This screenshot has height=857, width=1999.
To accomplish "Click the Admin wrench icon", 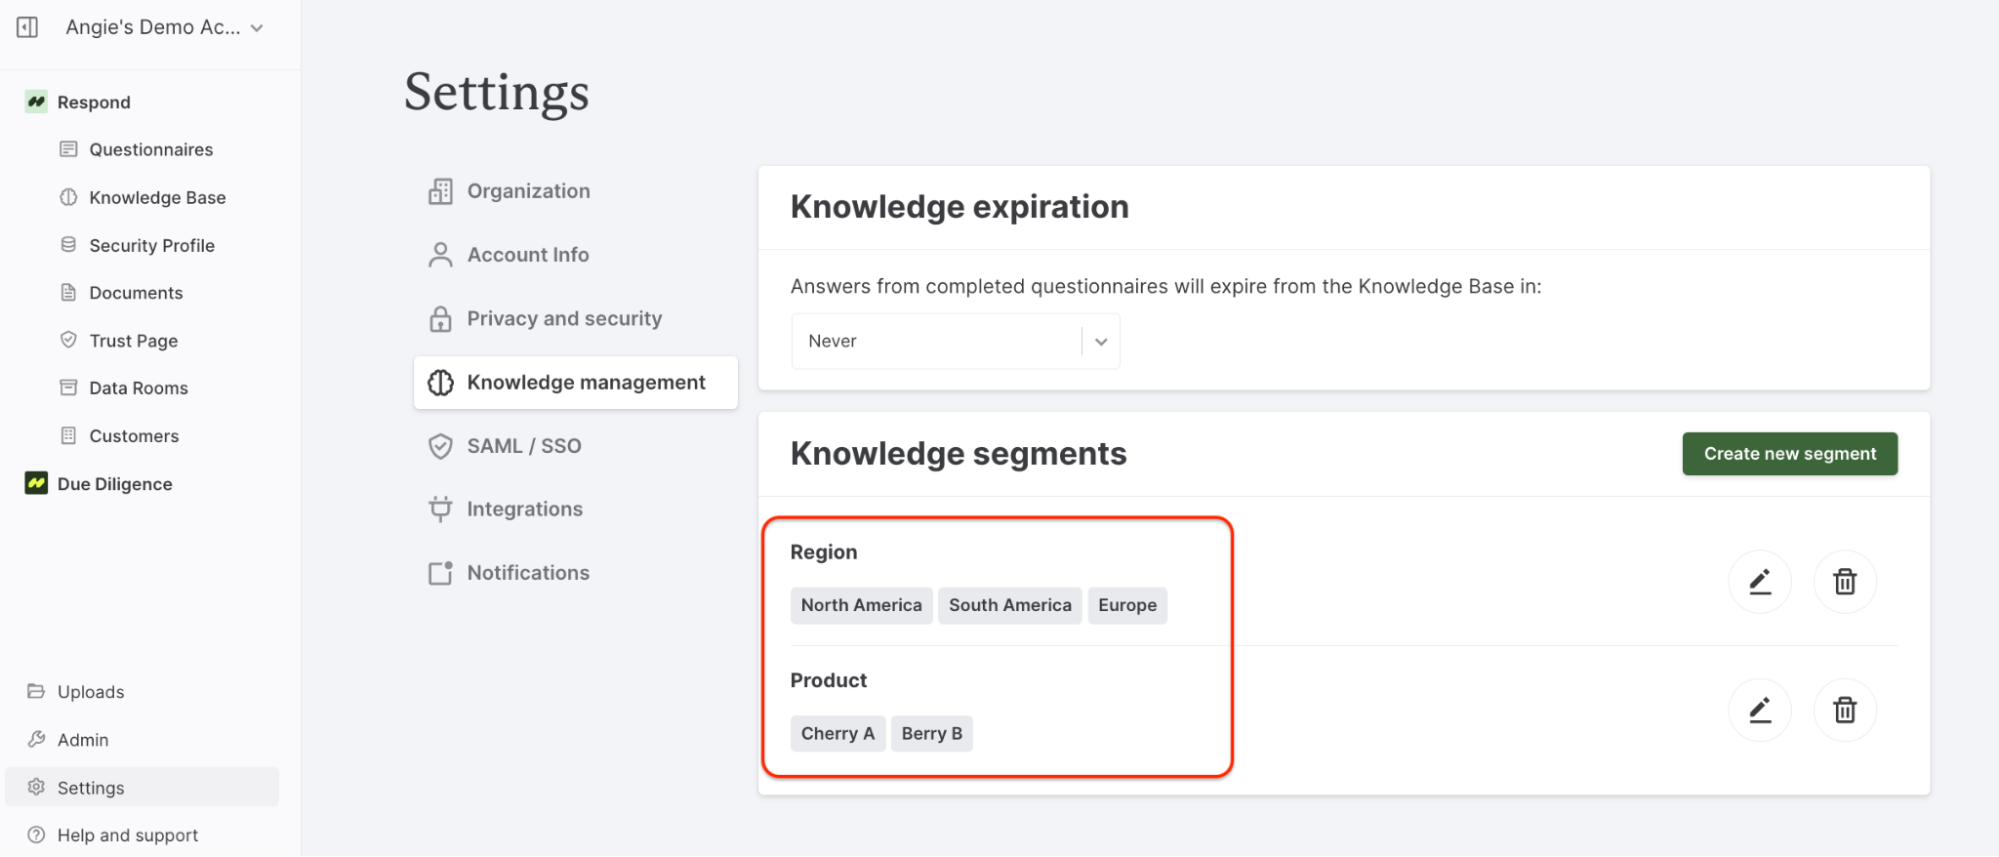I will (x=36, y=739).
